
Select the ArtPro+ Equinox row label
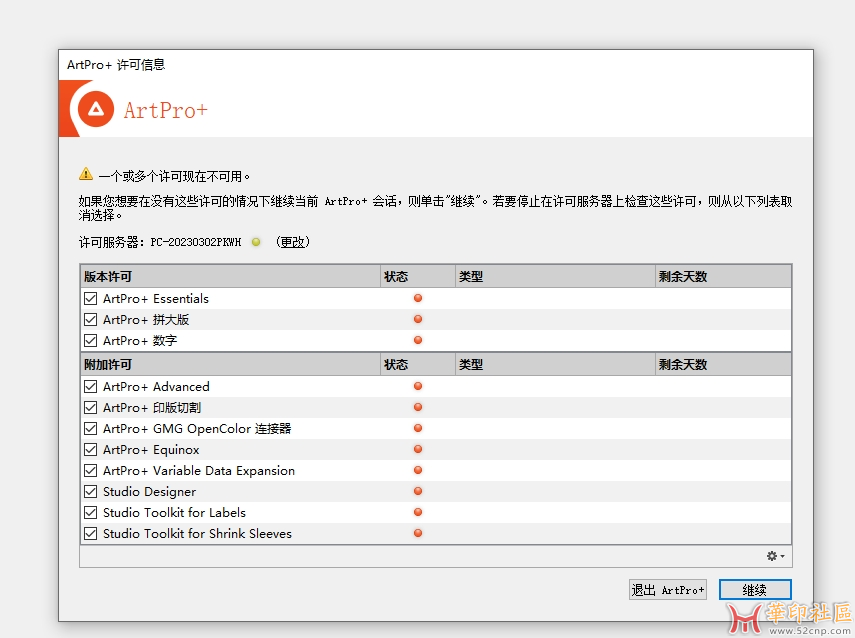(x=151, y=450)
